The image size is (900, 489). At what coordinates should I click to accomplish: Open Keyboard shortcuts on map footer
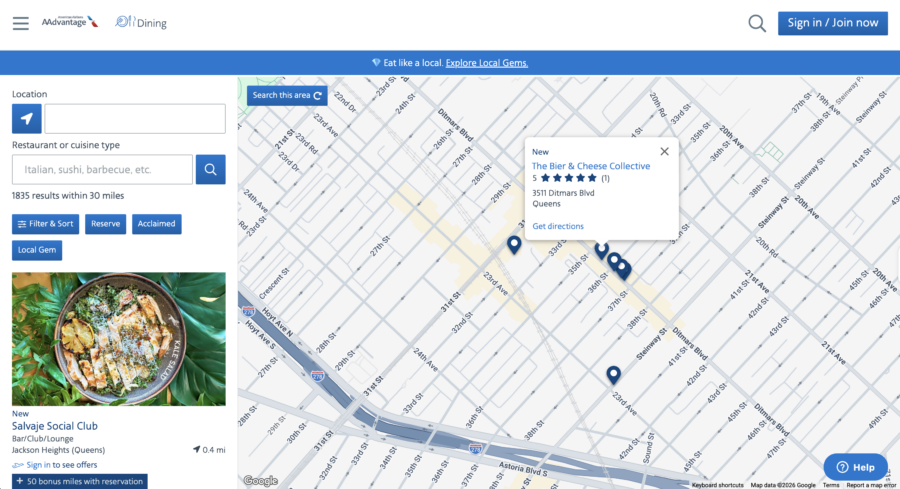(717, 485)
